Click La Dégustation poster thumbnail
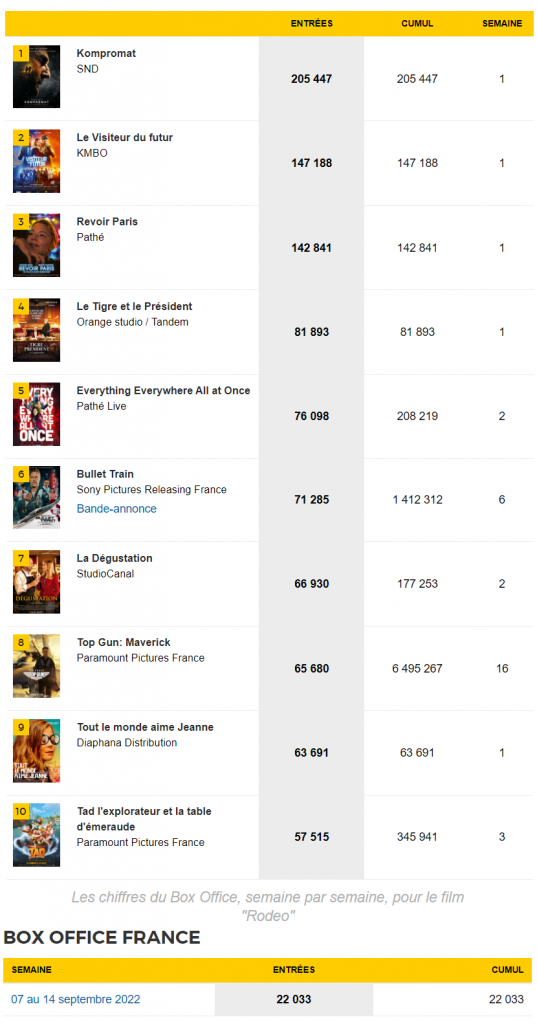The height and width of the screenshot is (1024, 537). 37,581
